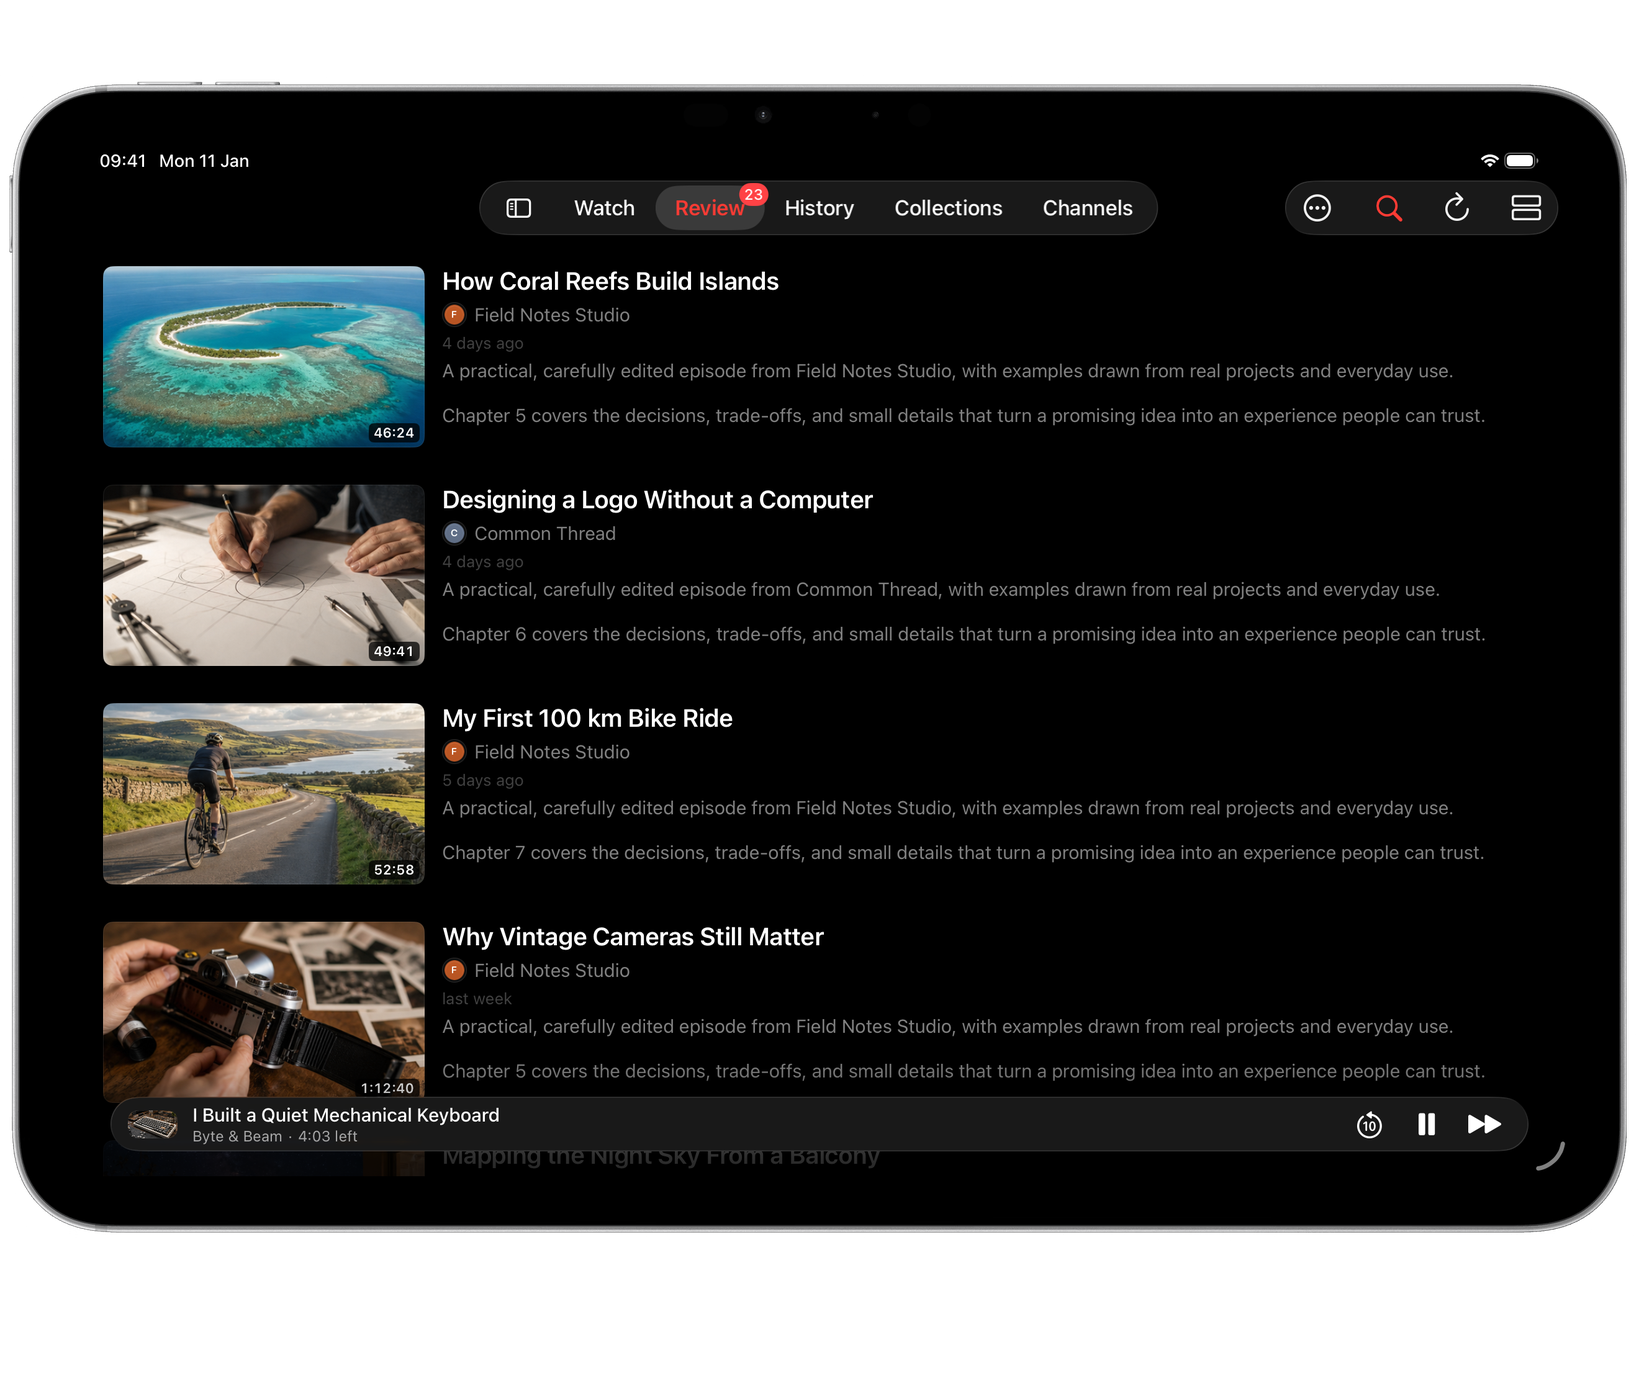Select the Review tab
The image size is (1639, 1400).
click(709, 208)
